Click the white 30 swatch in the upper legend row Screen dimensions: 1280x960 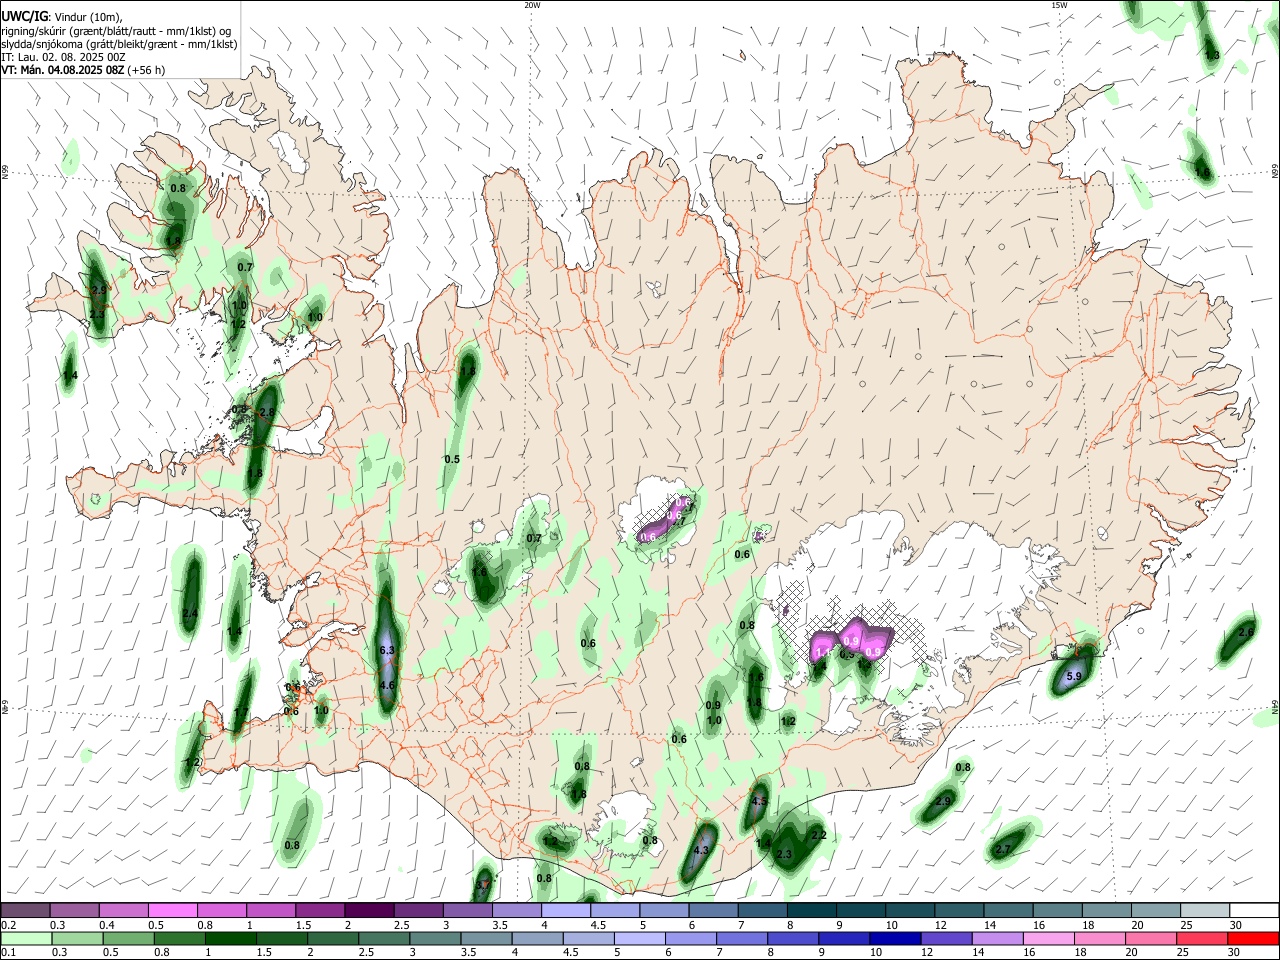click(x=1253, y=911)
